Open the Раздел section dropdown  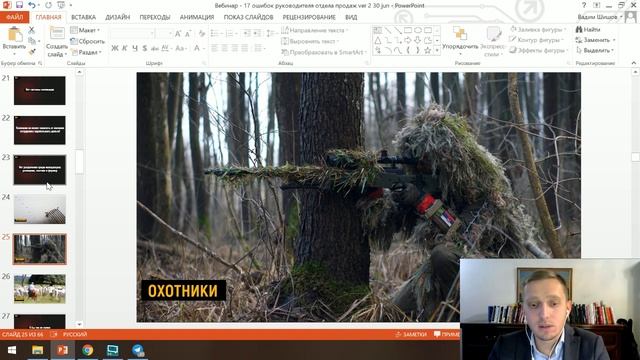pos(86,52)
